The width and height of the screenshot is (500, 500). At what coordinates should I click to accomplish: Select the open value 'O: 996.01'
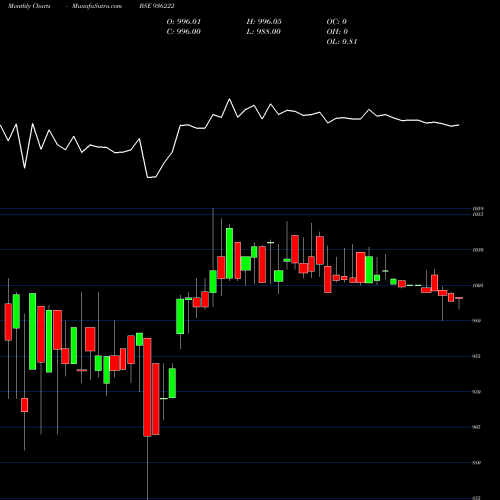(184, 22)
